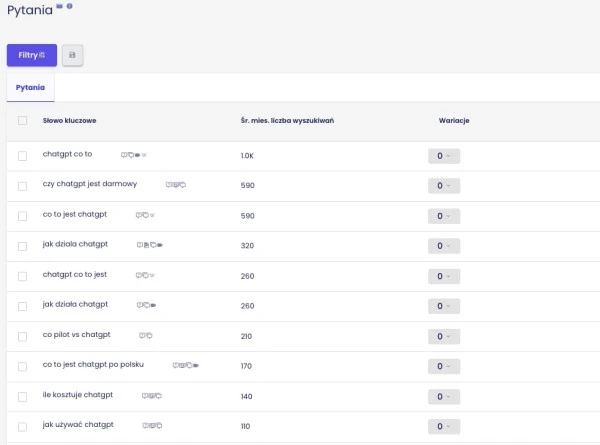Expand Wariacje dropdown in "jak używać chatgpt" row
Image resolution: width=600 pixels, height=445 pixels.
(443, 426)
